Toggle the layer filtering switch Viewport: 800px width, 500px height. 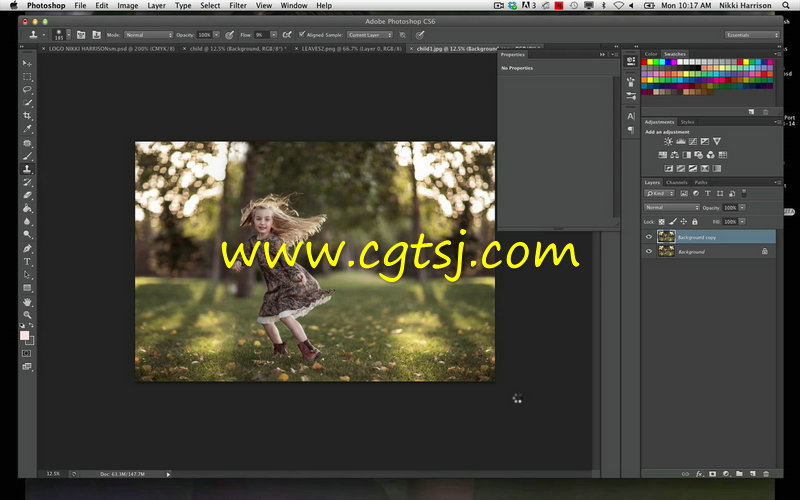click(744, 193)
